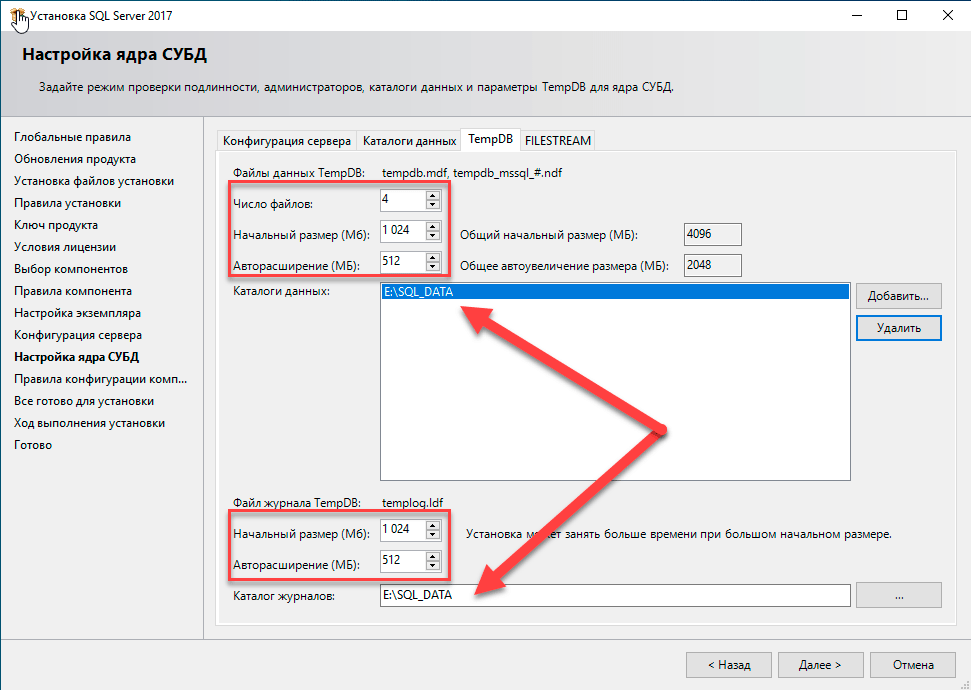971x690 pixels.
Task: Decrease log Авторасширение with down arrow
Action: coord(433,566)
